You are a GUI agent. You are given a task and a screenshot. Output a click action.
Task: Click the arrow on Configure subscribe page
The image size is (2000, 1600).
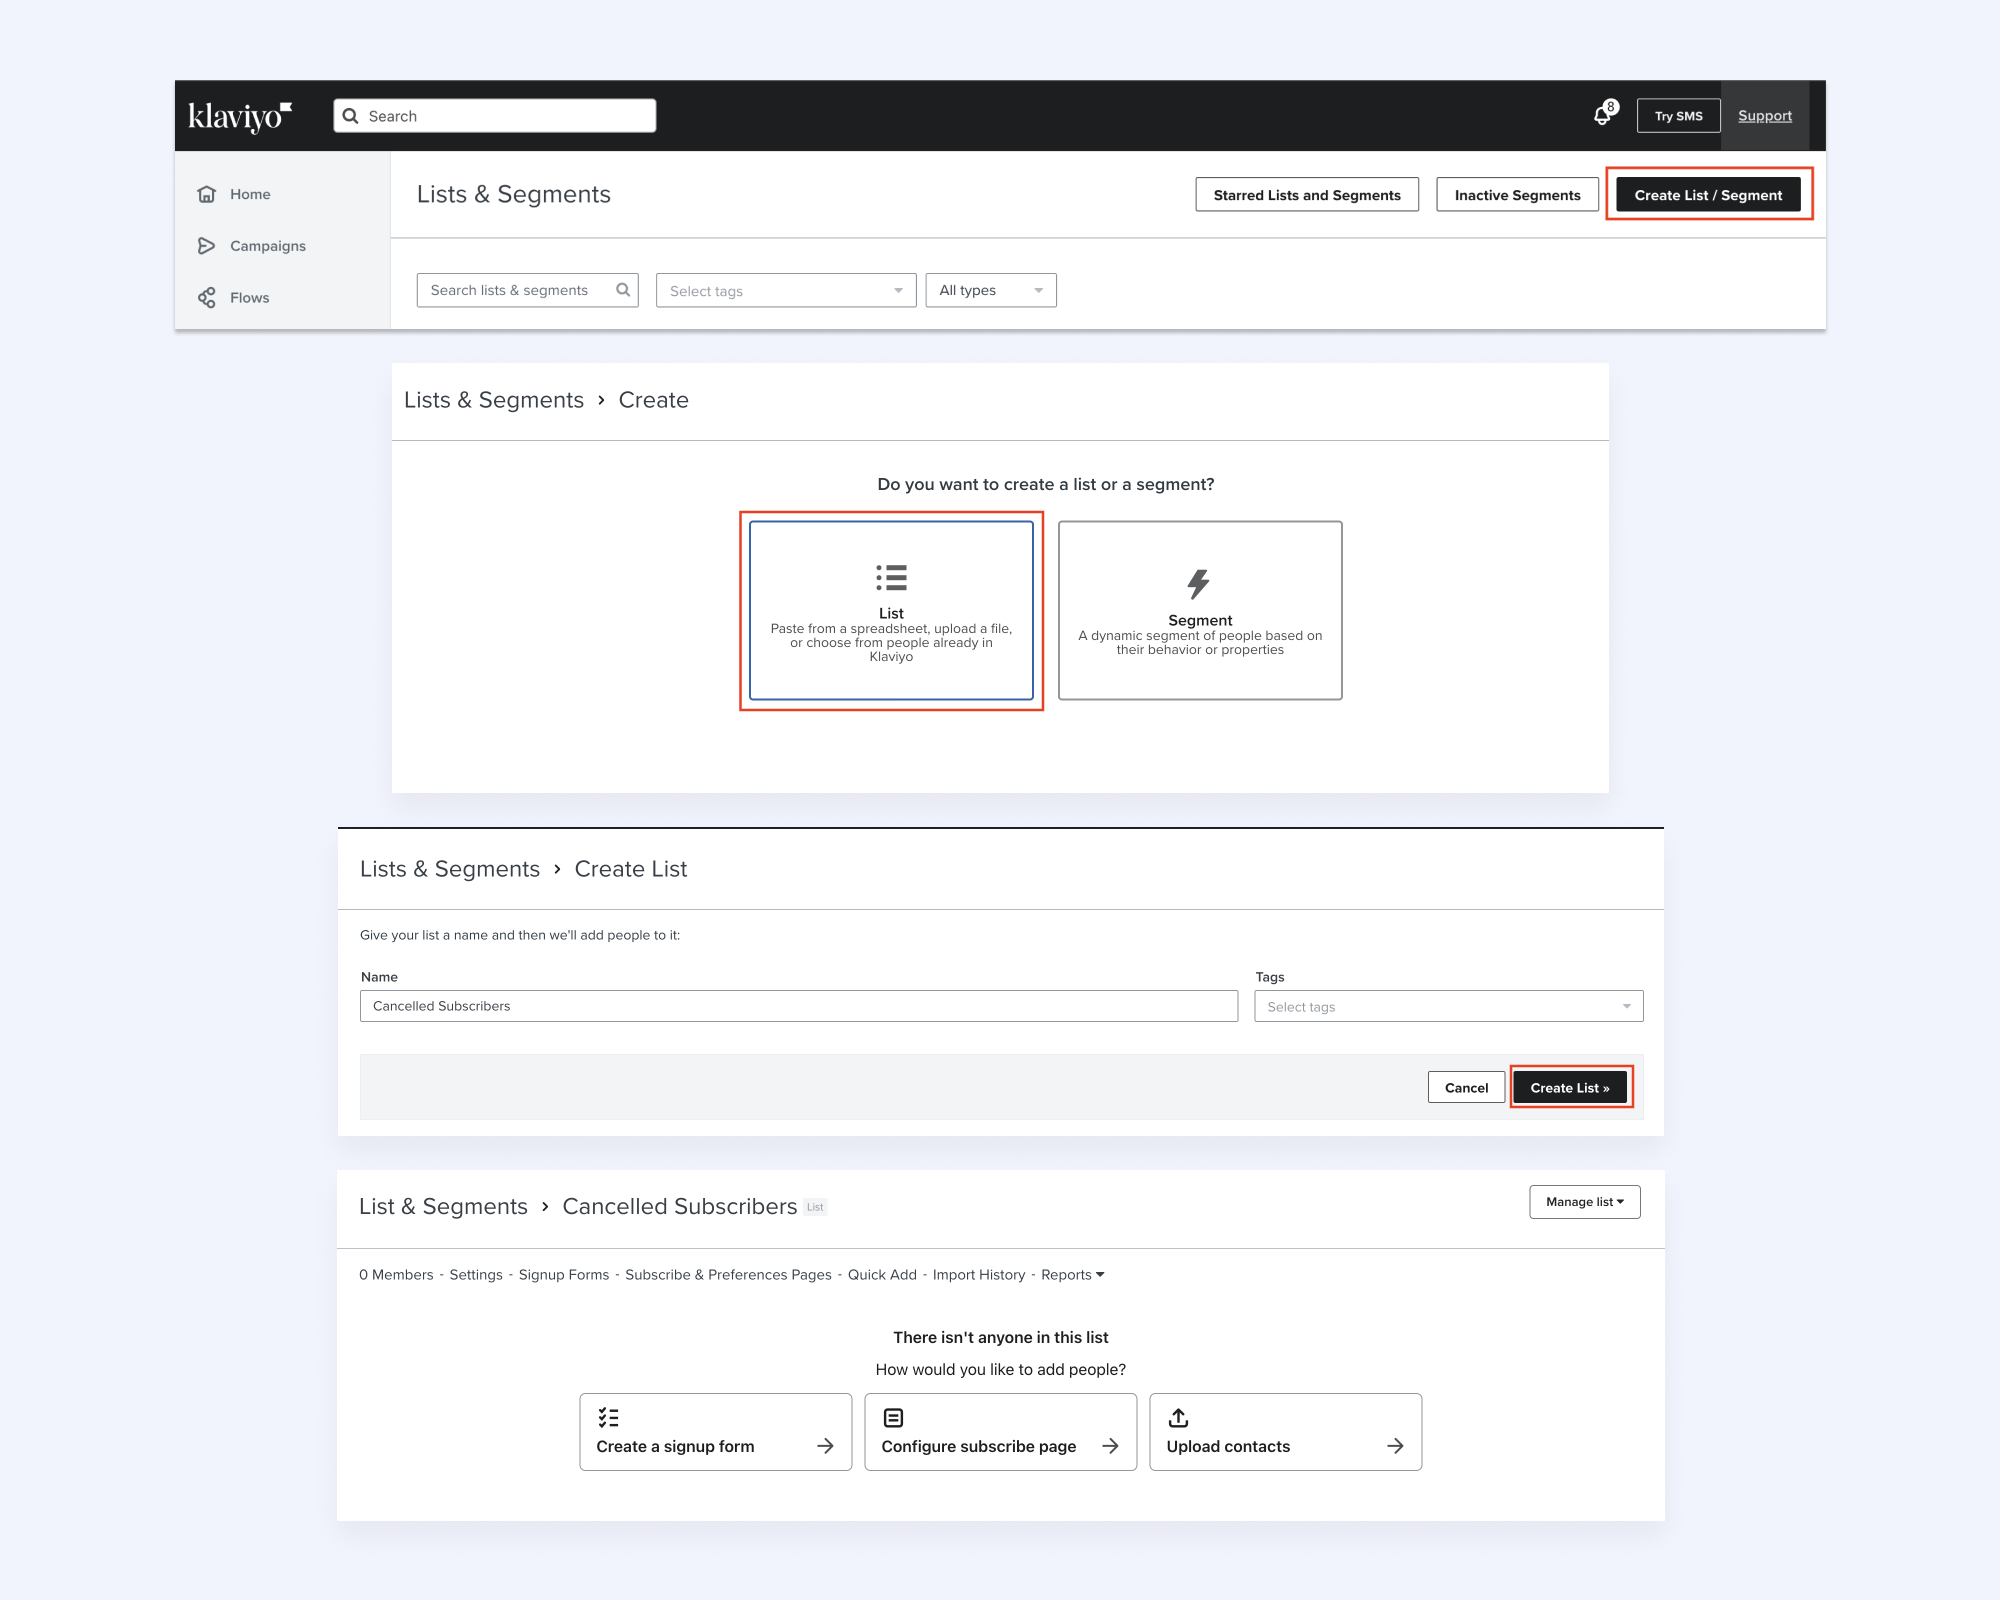point(1110,1446)
